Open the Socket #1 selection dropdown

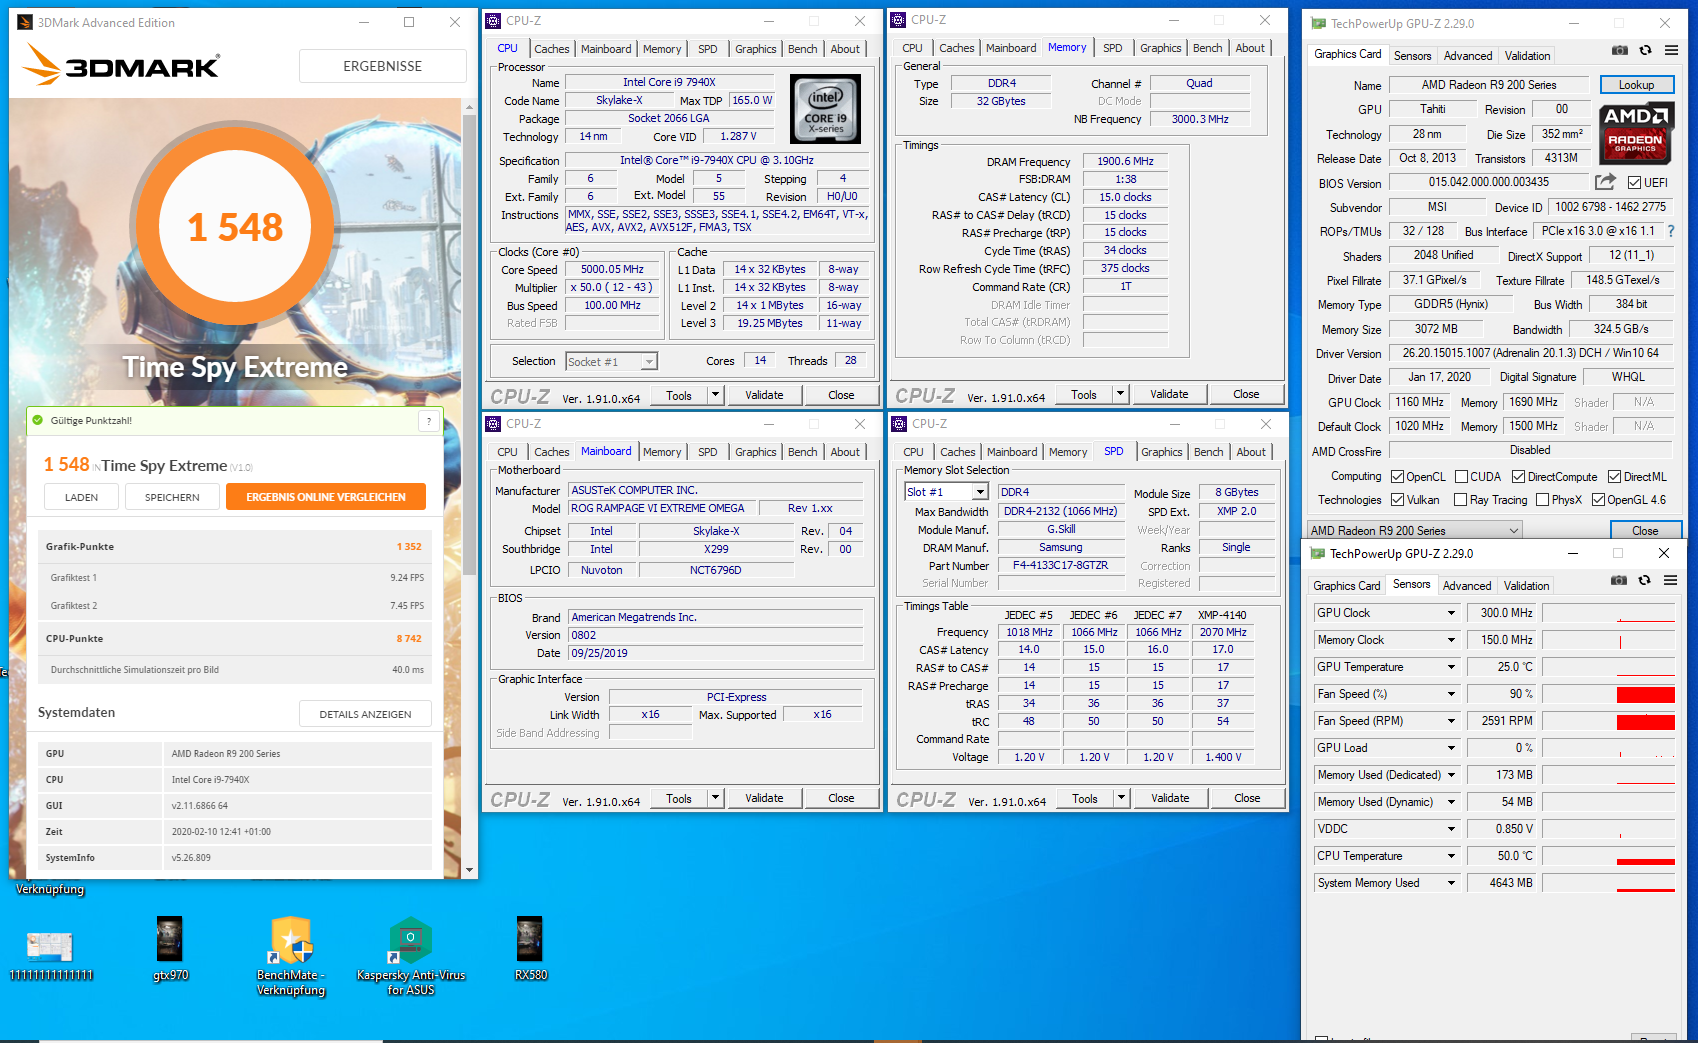[x=611, y=362]
